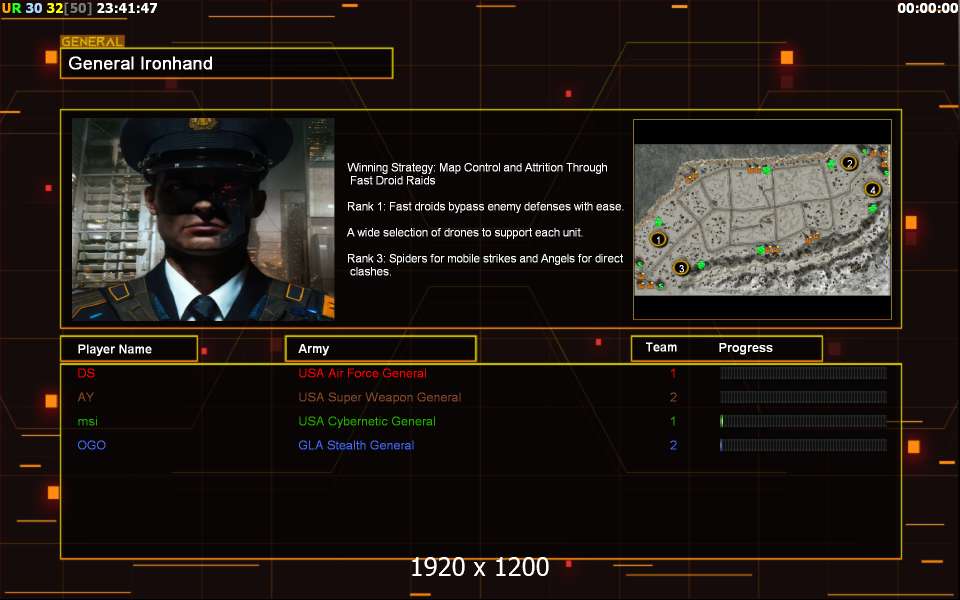The height and width of the screenshot is (600, 960).
Task: Click the USA Super Weapon General army
Action: click(380, 397)
